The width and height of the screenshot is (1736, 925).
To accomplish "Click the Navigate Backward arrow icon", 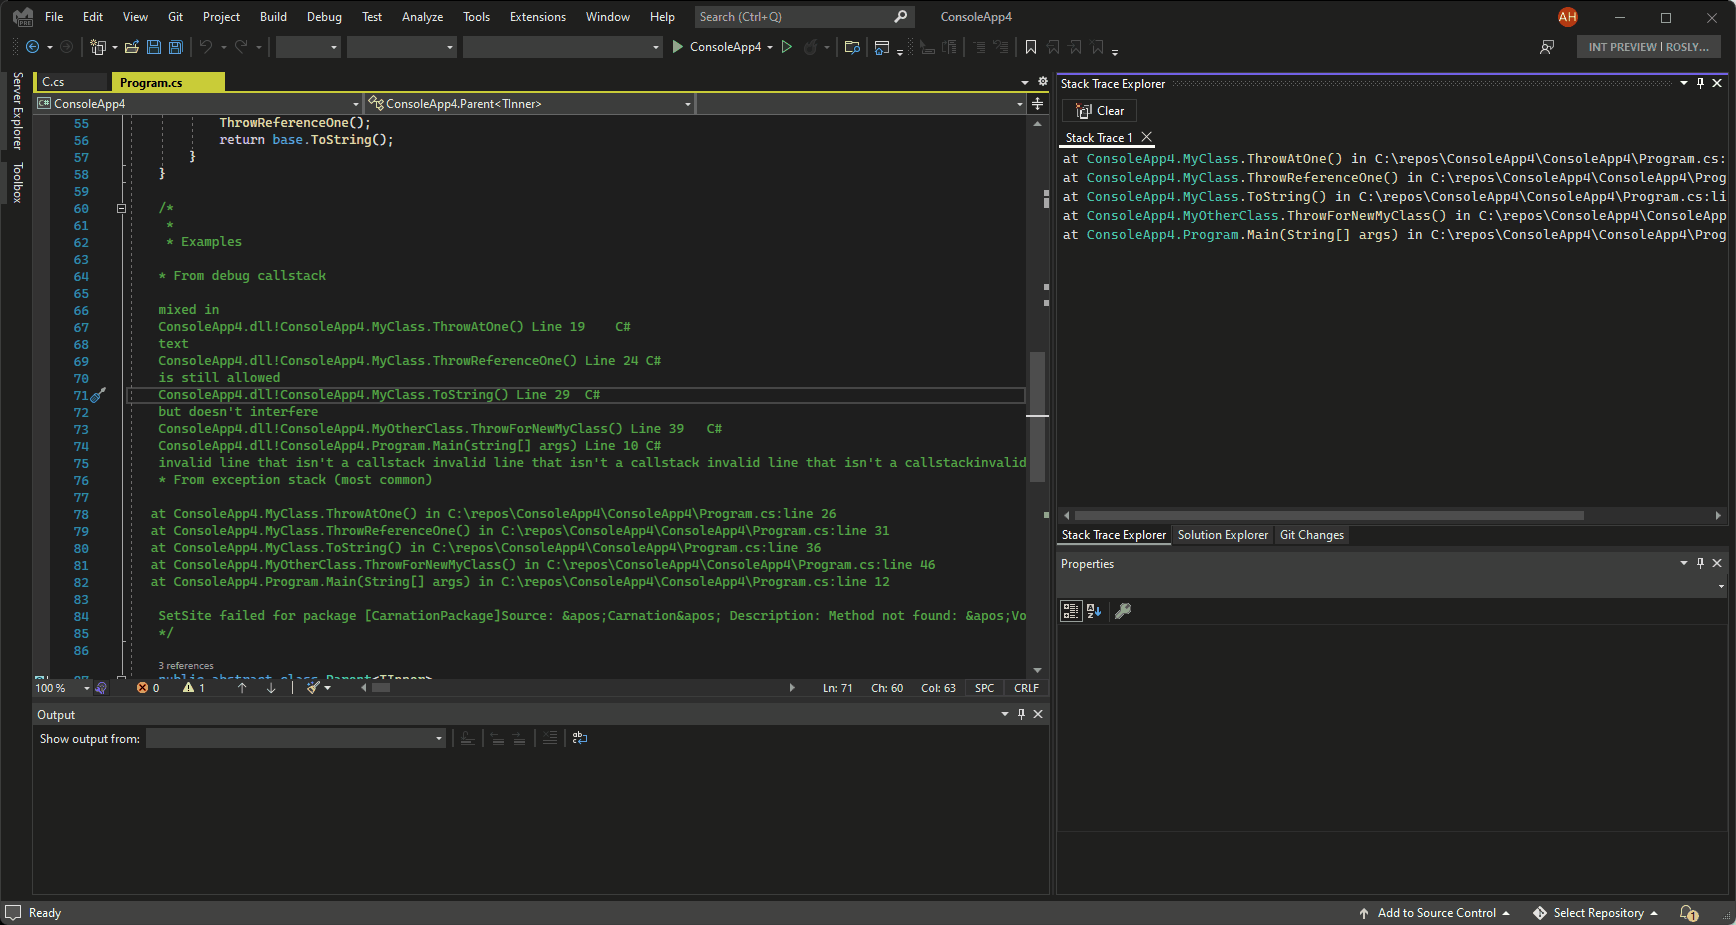I will click(32, 47).
